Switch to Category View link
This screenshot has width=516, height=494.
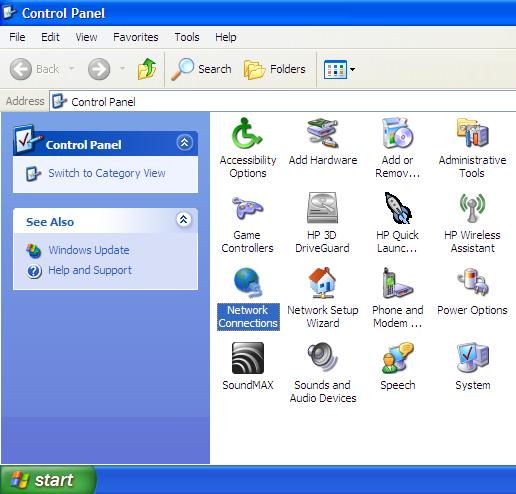(x=107, y=173)
